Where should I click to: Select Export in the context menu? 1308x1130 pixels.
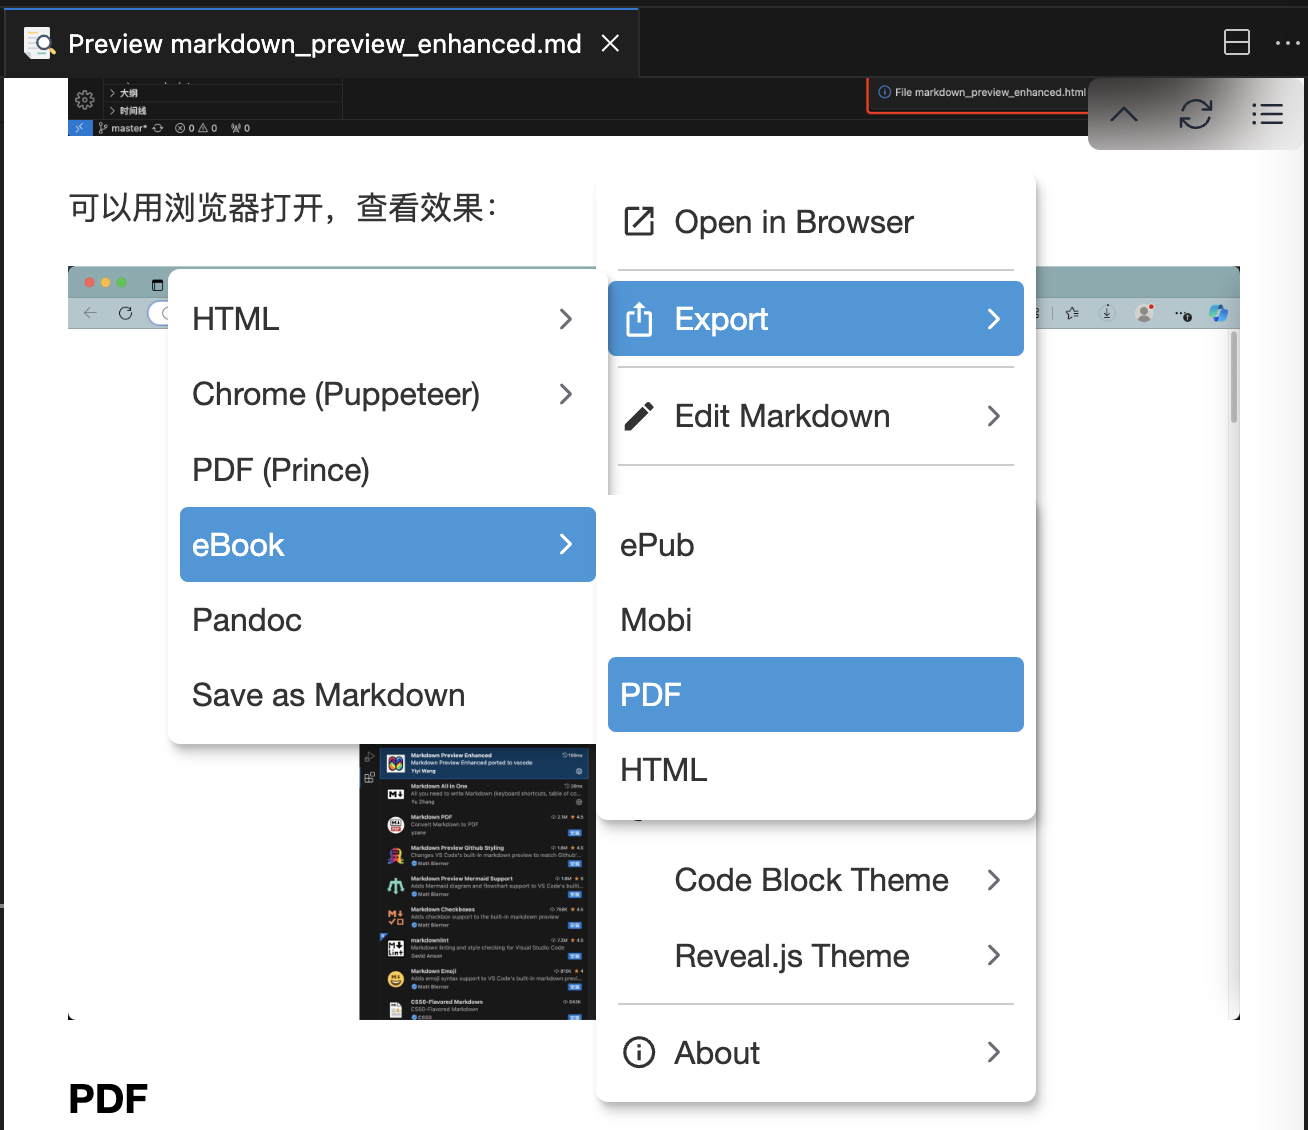[x=816, y=318]
